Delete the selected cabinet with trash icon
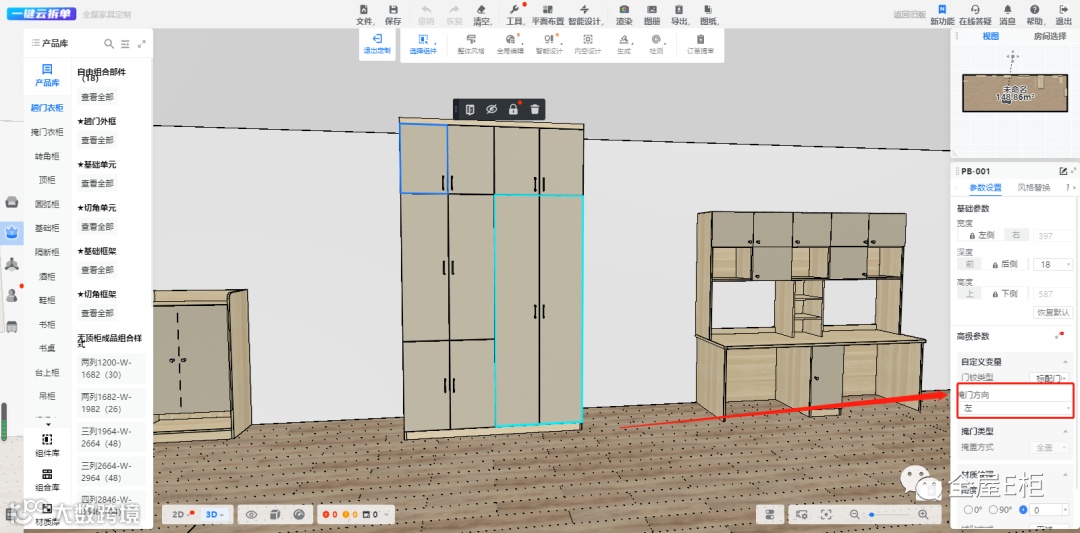Screen dimensions: 1080x533 [x=534, y=109]
